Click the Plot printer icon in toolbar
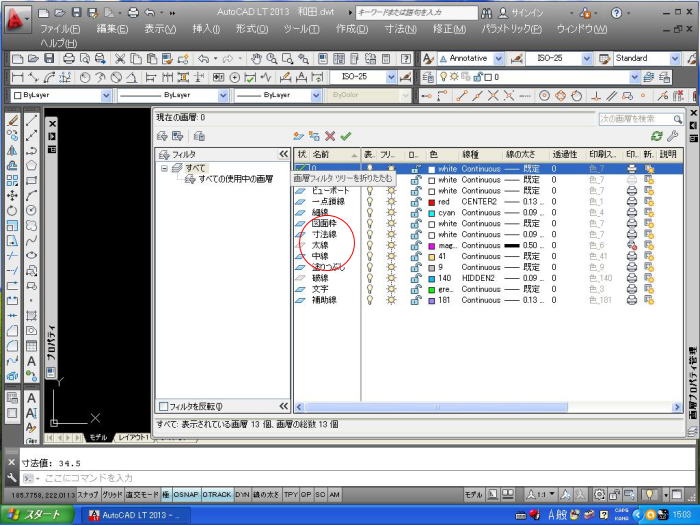This screenshot has height=525, width=700. [69, 58]
